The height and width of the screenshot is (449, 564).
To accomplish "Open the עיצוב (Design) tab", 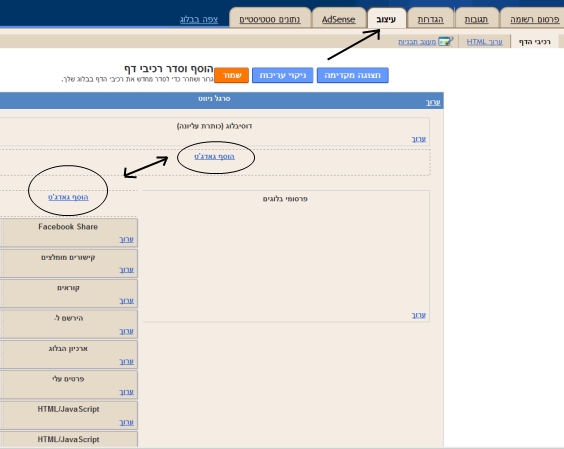I will (x=386, y=19).
